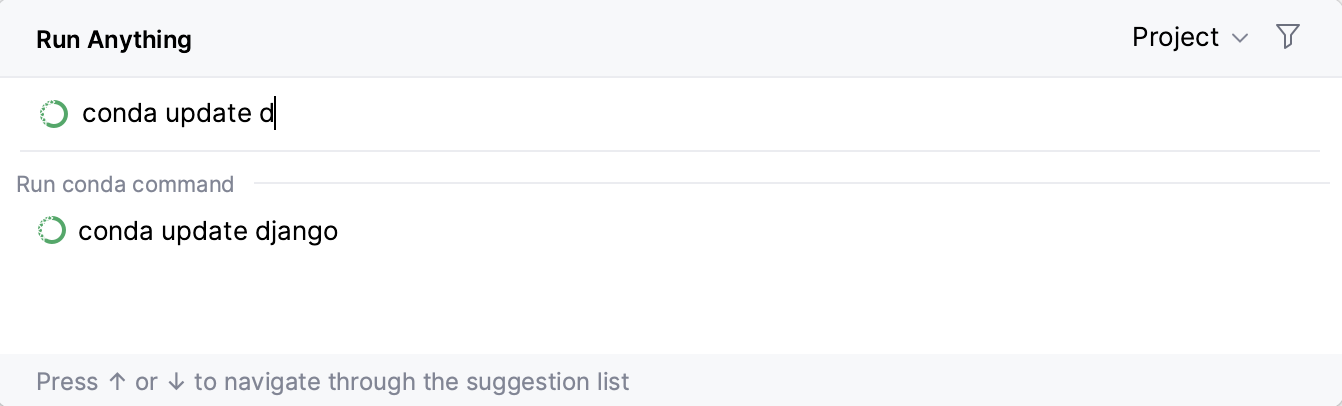1342x406 pixels.
Task: Click the "Run conda command" group header
Action: click(125, 184)
